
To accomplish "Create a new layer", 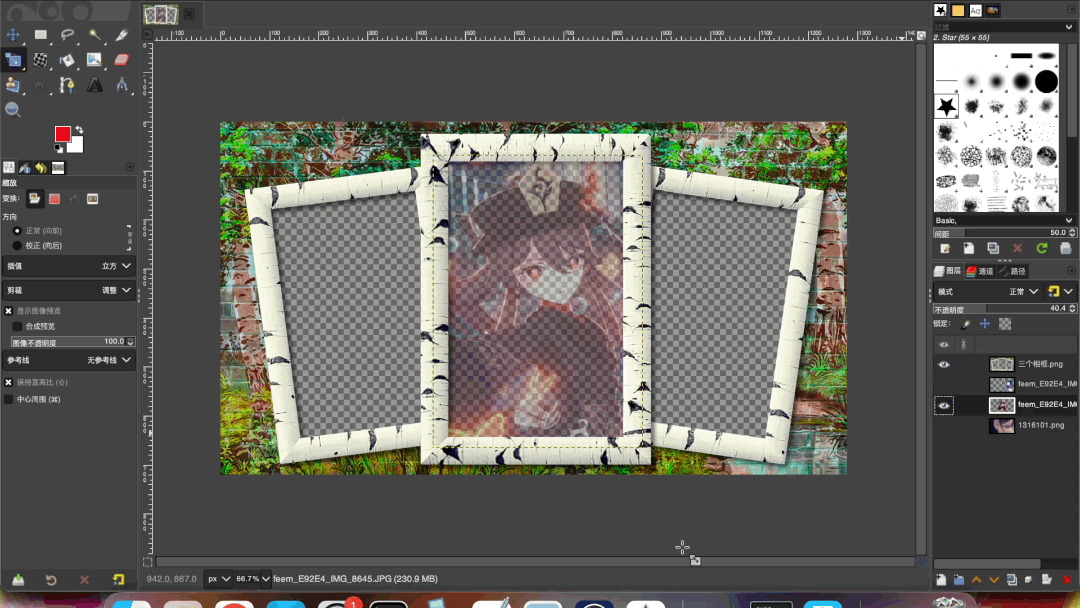I will pos(941,580).
